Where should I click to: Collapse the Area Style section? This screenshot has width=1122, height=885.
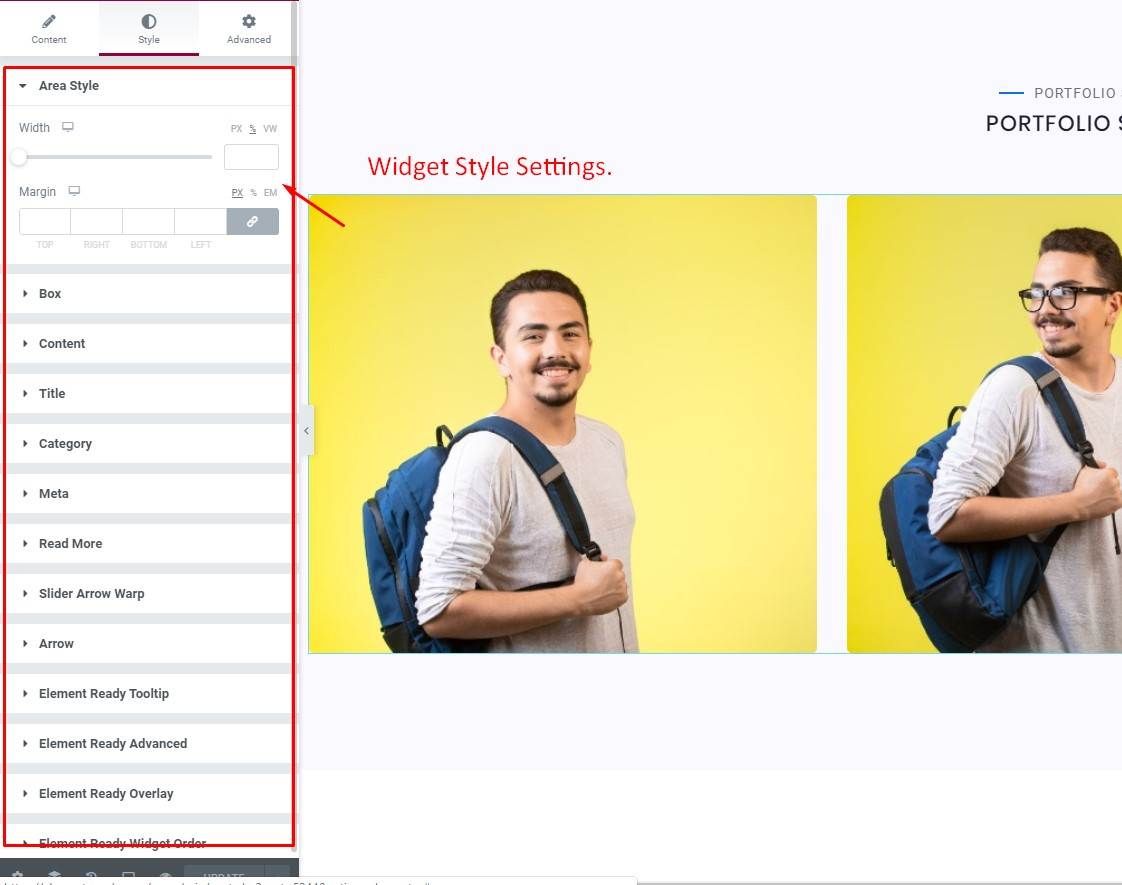pos(68,86)
